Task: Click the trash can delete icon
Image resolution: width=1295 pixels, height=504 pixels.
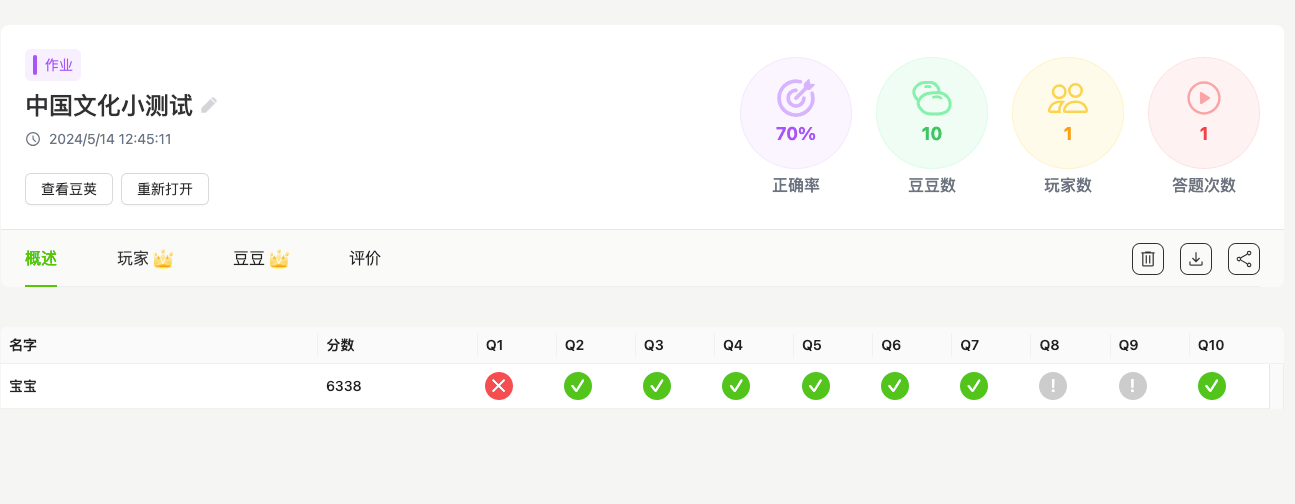Action: (1148, 259)
